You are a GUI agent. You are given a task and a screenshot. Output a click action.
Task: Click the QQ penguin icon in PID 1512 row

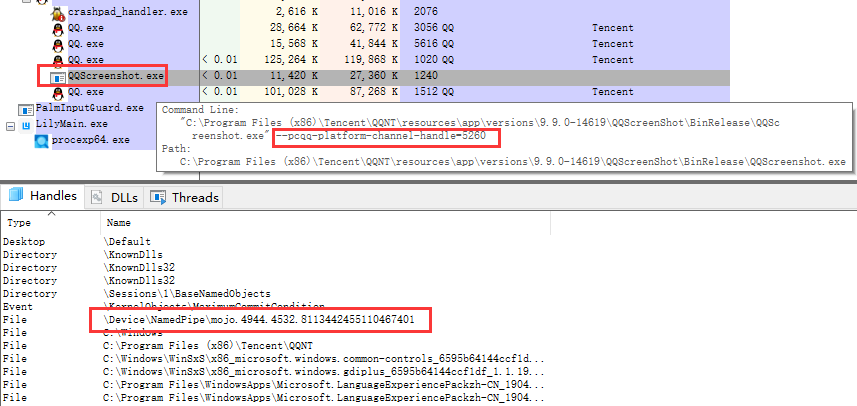tap(58, 92)
